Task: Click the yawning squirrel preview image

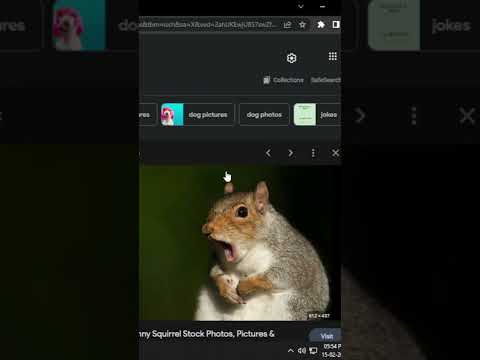Action: click(x=240, y=243)
